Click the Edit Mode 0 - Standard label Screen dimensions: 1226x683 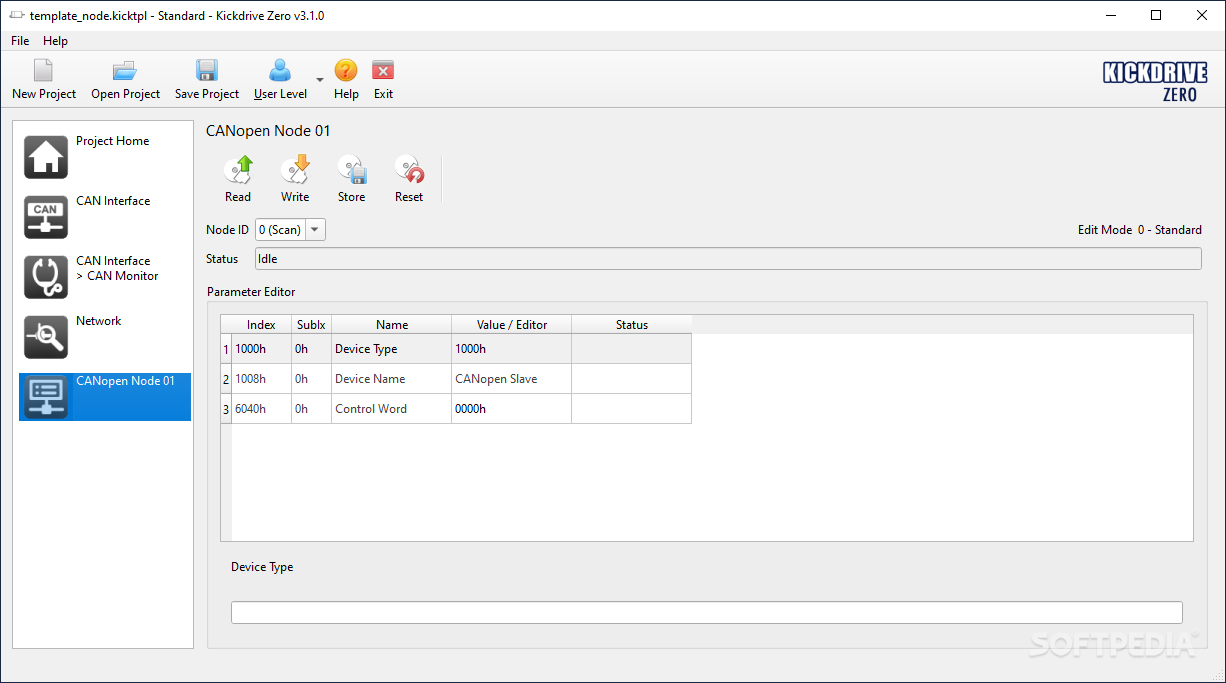[1140, 230]
